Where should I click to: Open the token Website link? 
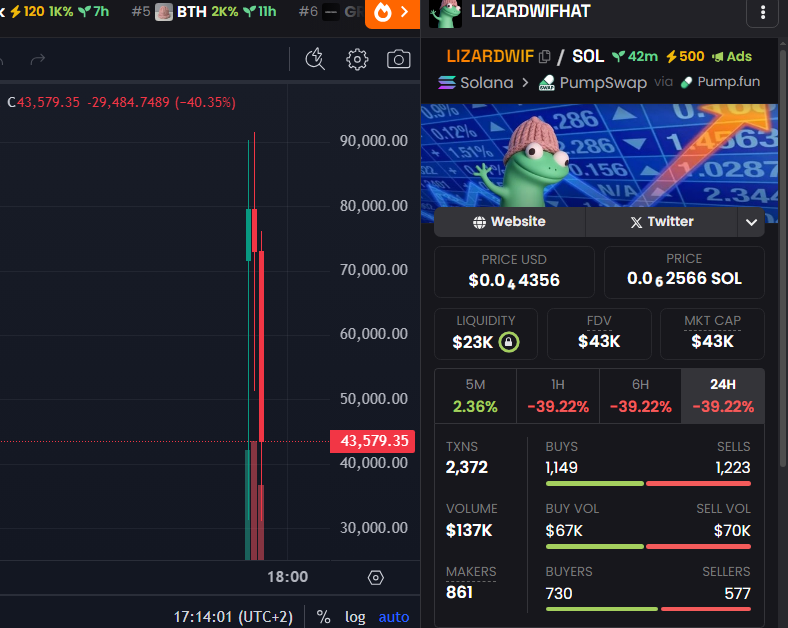pos(510,222)
